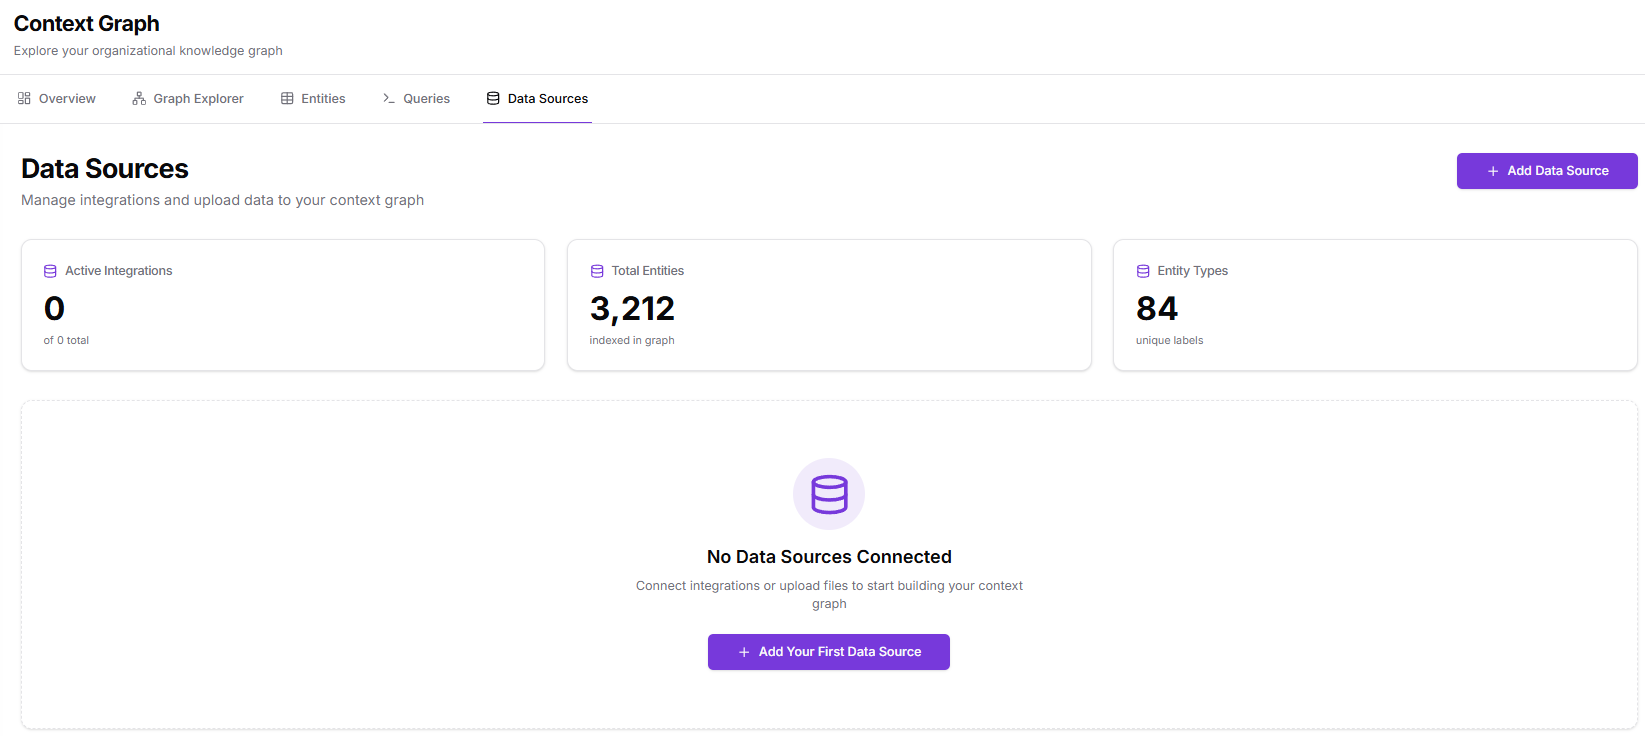Open the Overview tab
The image size is (1645, 736).
57,99
